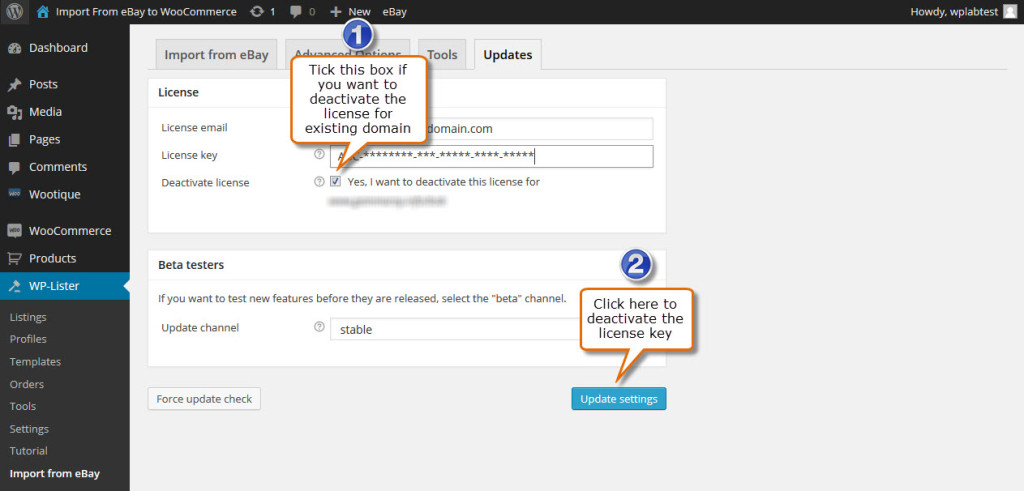Focus the License key input field
Image resolution: width=1024 pixels, height=491 pixels.
coord(491,156)
